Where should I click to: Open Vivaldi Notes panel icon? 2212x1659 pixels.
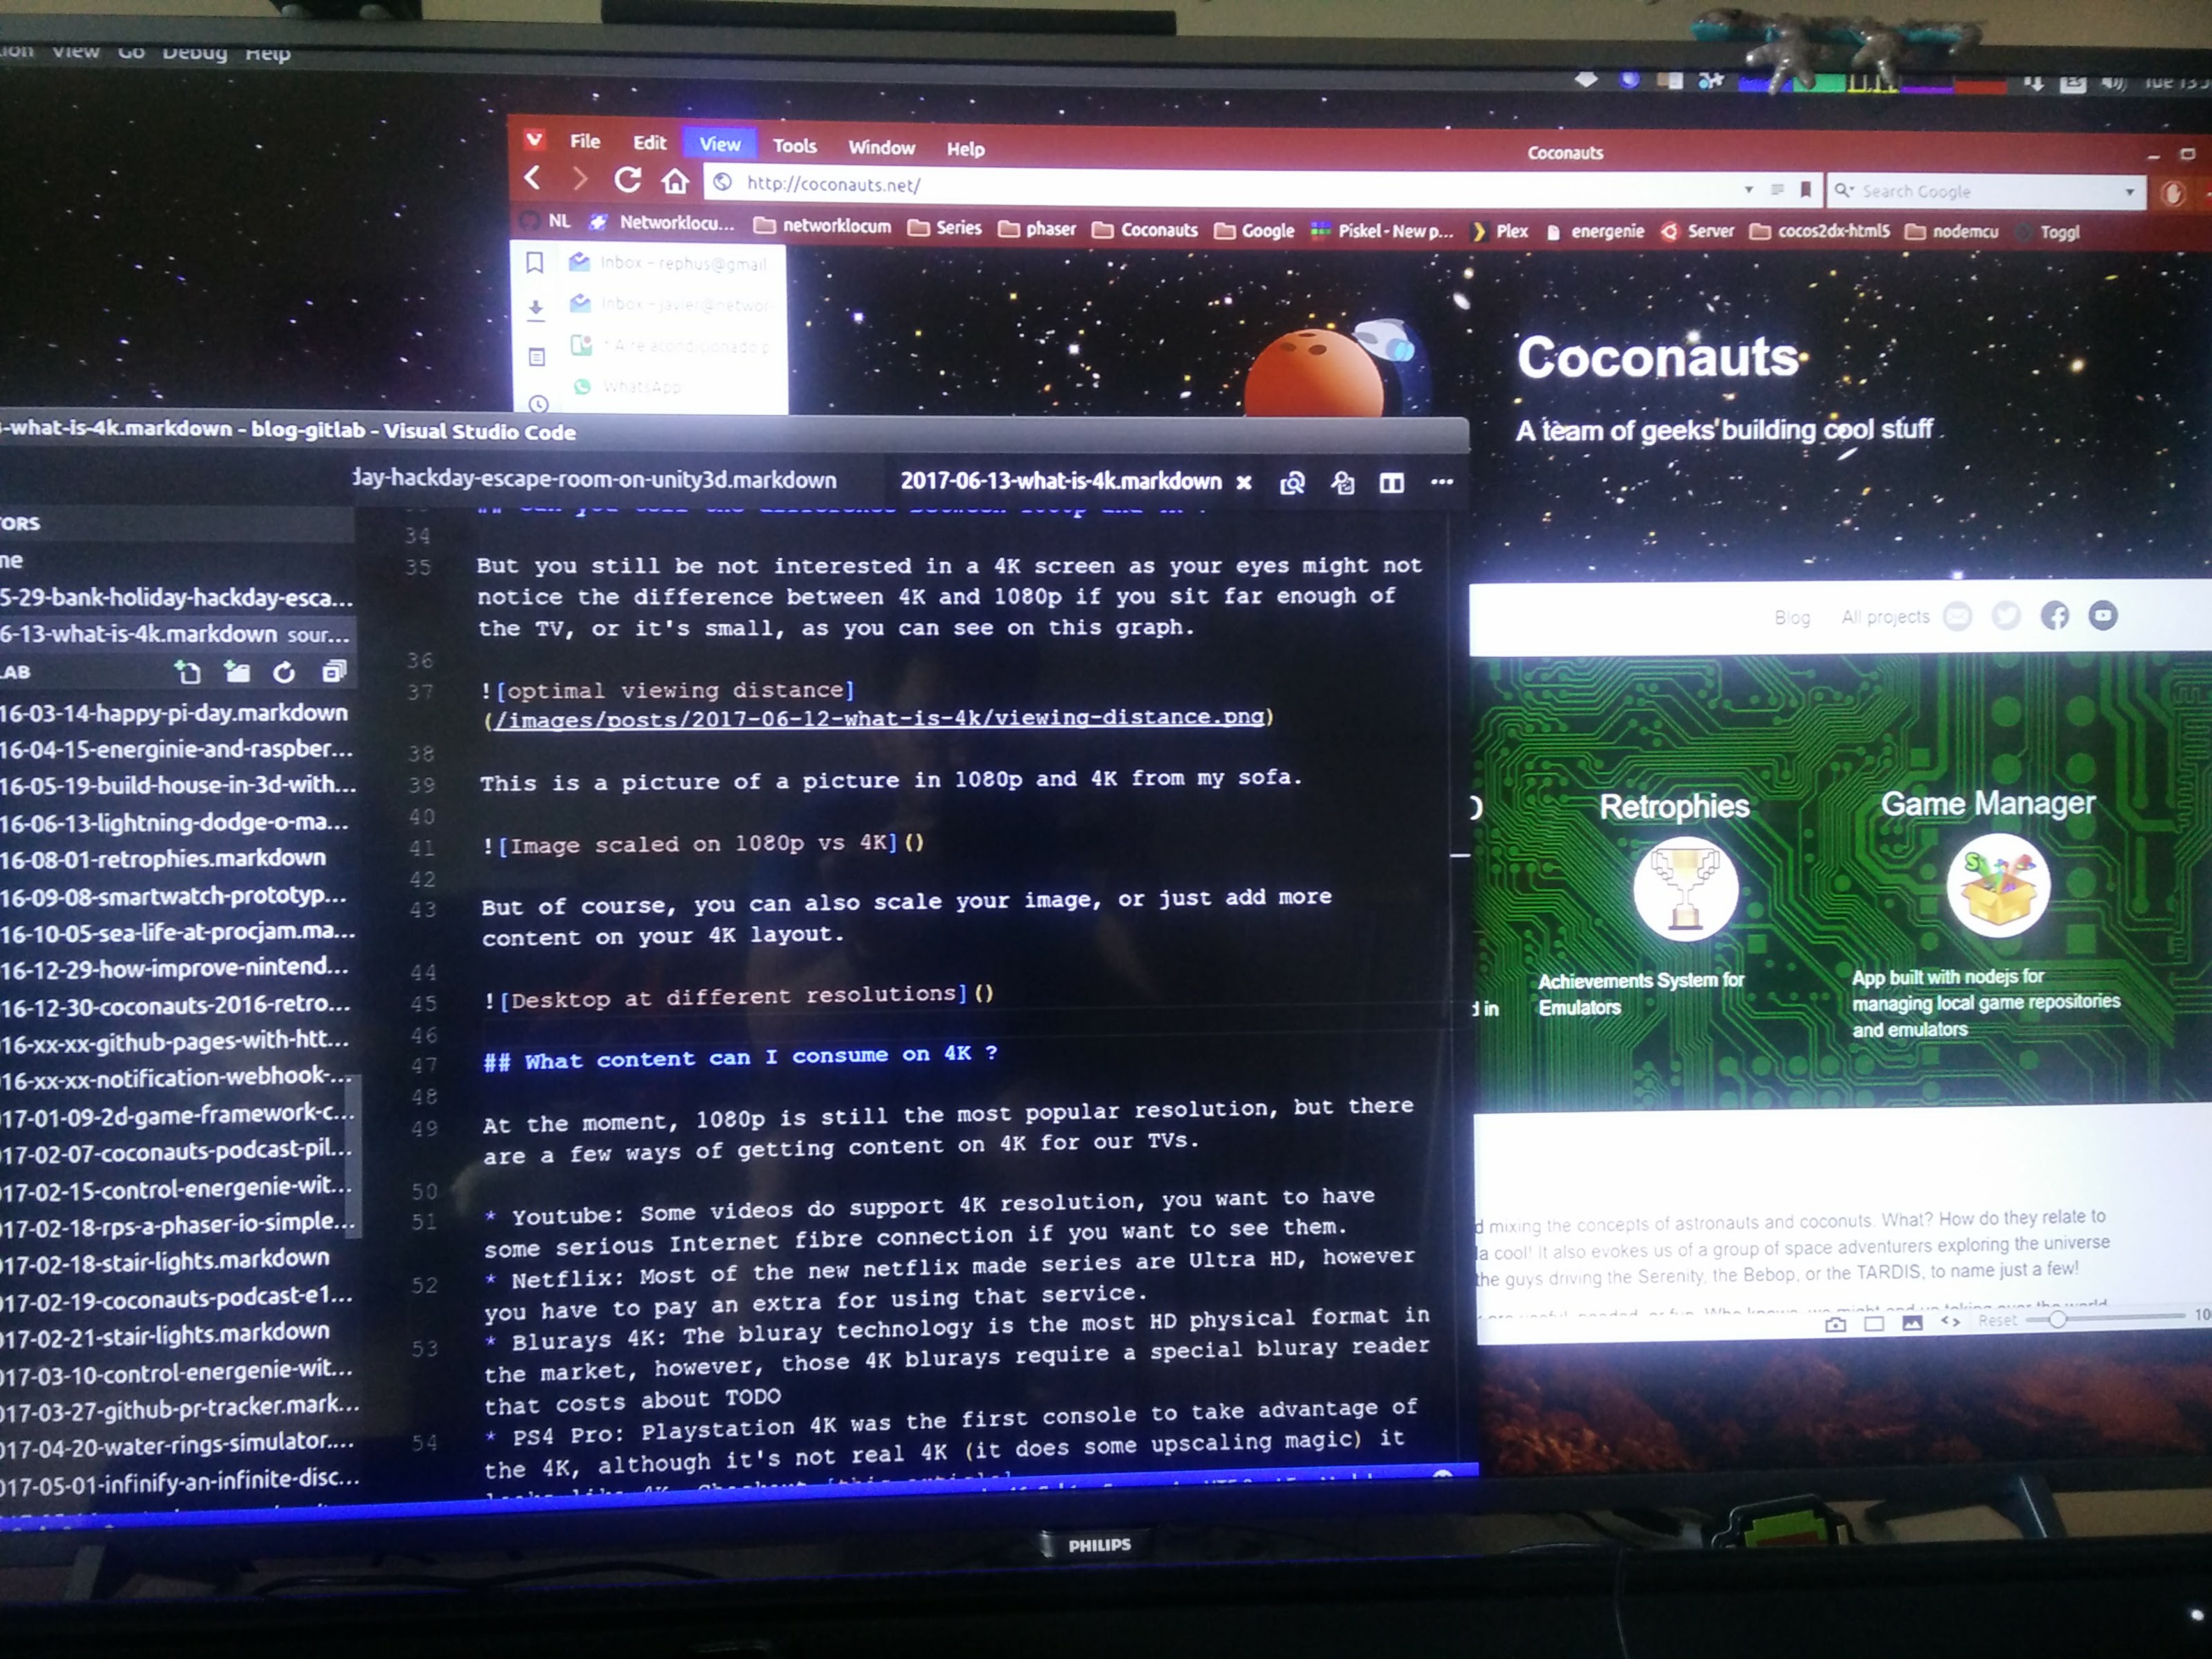click(537, 357)
